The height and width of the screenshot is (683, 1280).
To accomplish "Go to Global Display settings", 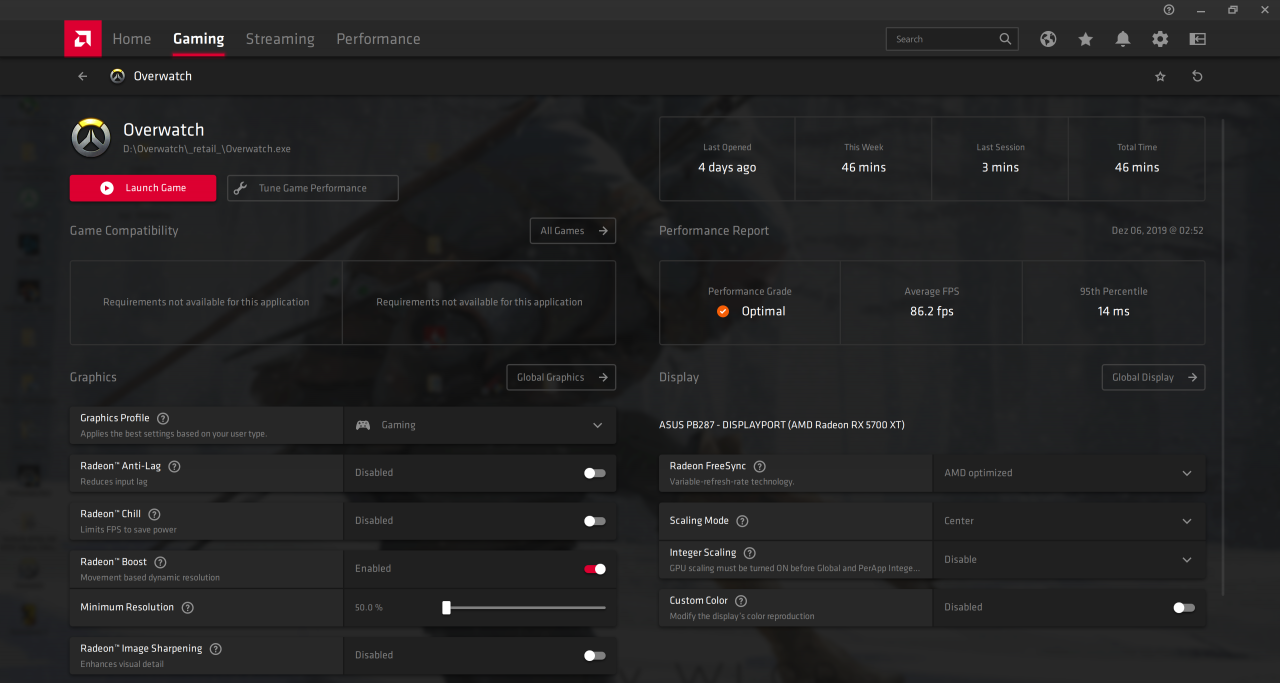I will pos(1153,377).
